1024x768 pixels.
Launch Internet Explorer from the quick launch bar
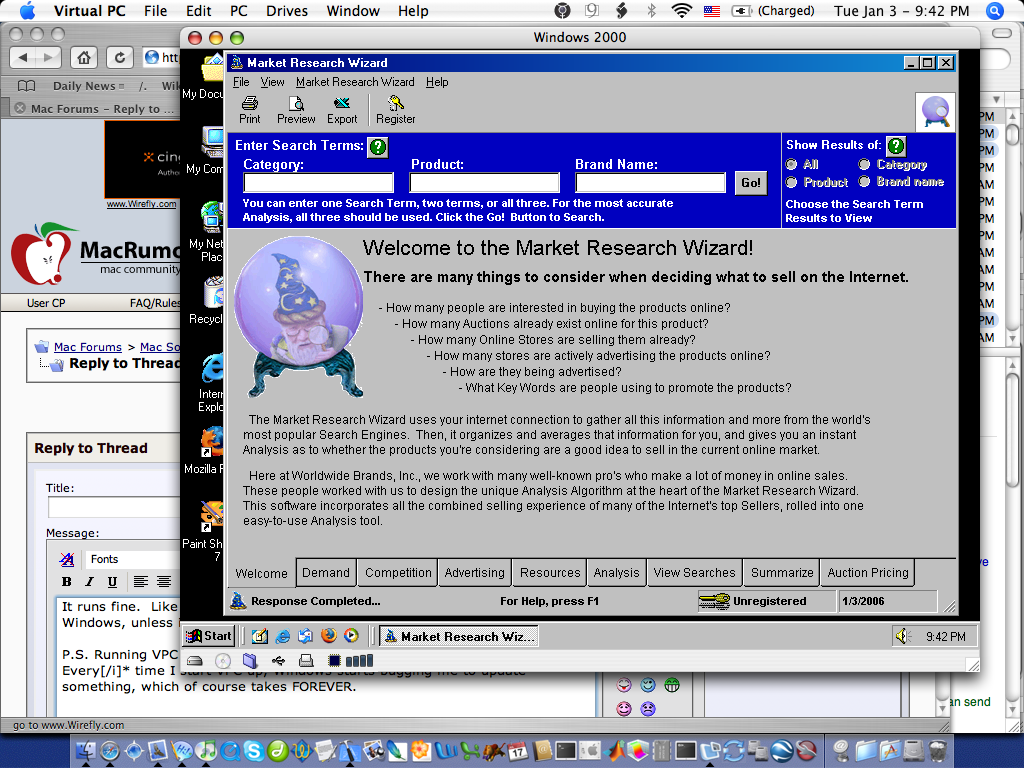point(283,636)
